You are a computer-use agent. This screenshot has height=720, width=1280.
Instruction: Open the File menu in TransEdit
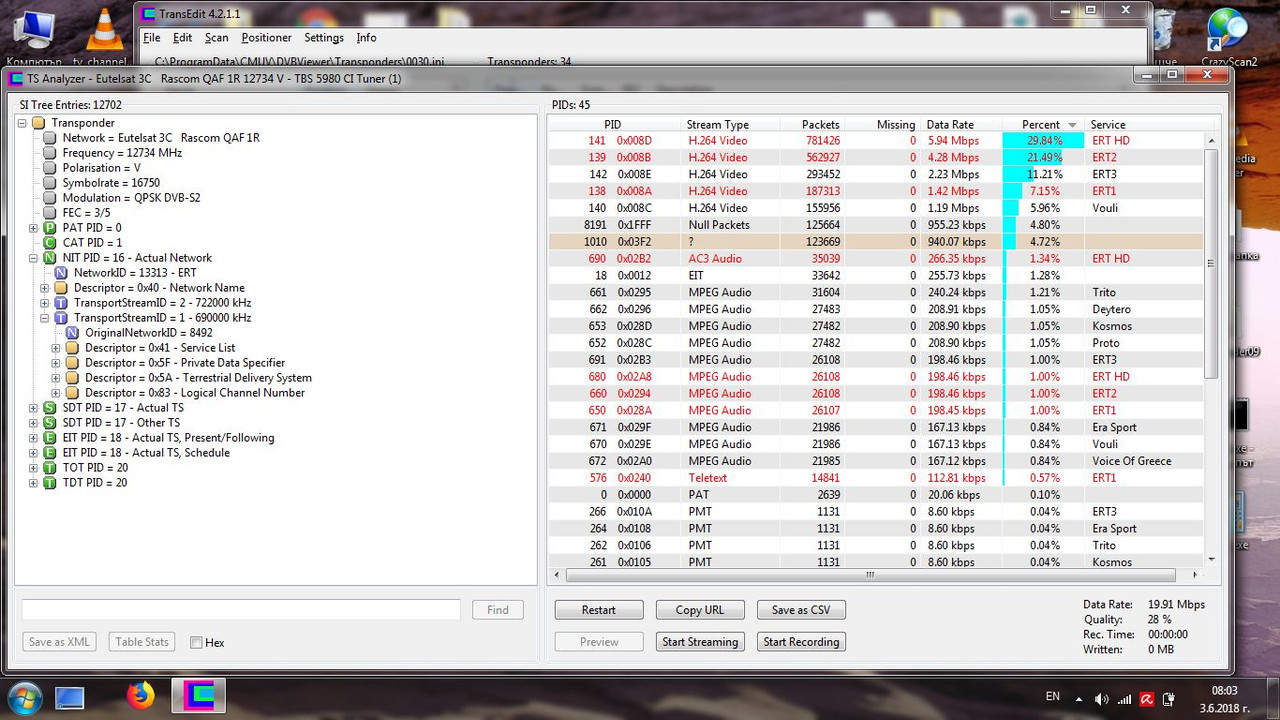152,38
